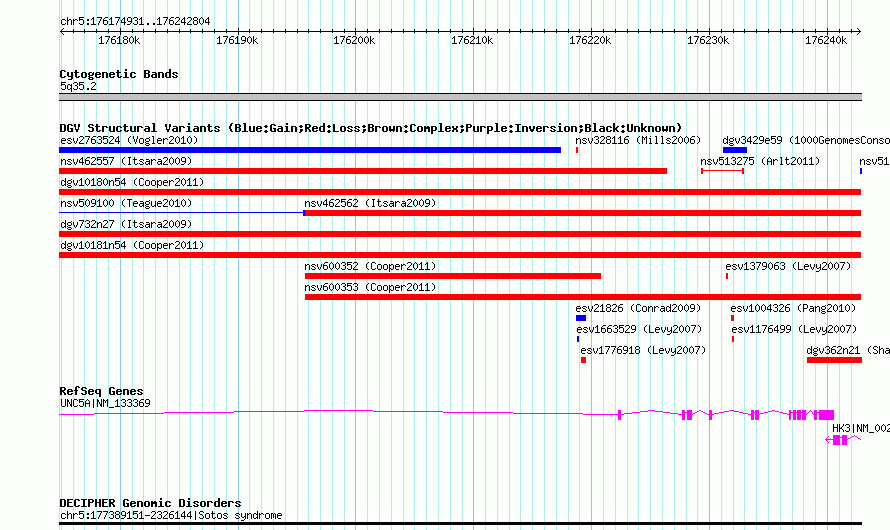Click the dgv10181n54 (Cooper2011) label
Viewport: 890px width, 530px height.
[x=132, y=245]
